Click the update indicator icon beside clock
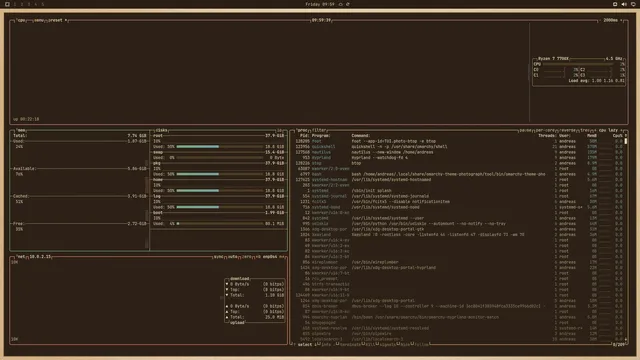Screen dimensions: 640x360 [x=348, y=4]
